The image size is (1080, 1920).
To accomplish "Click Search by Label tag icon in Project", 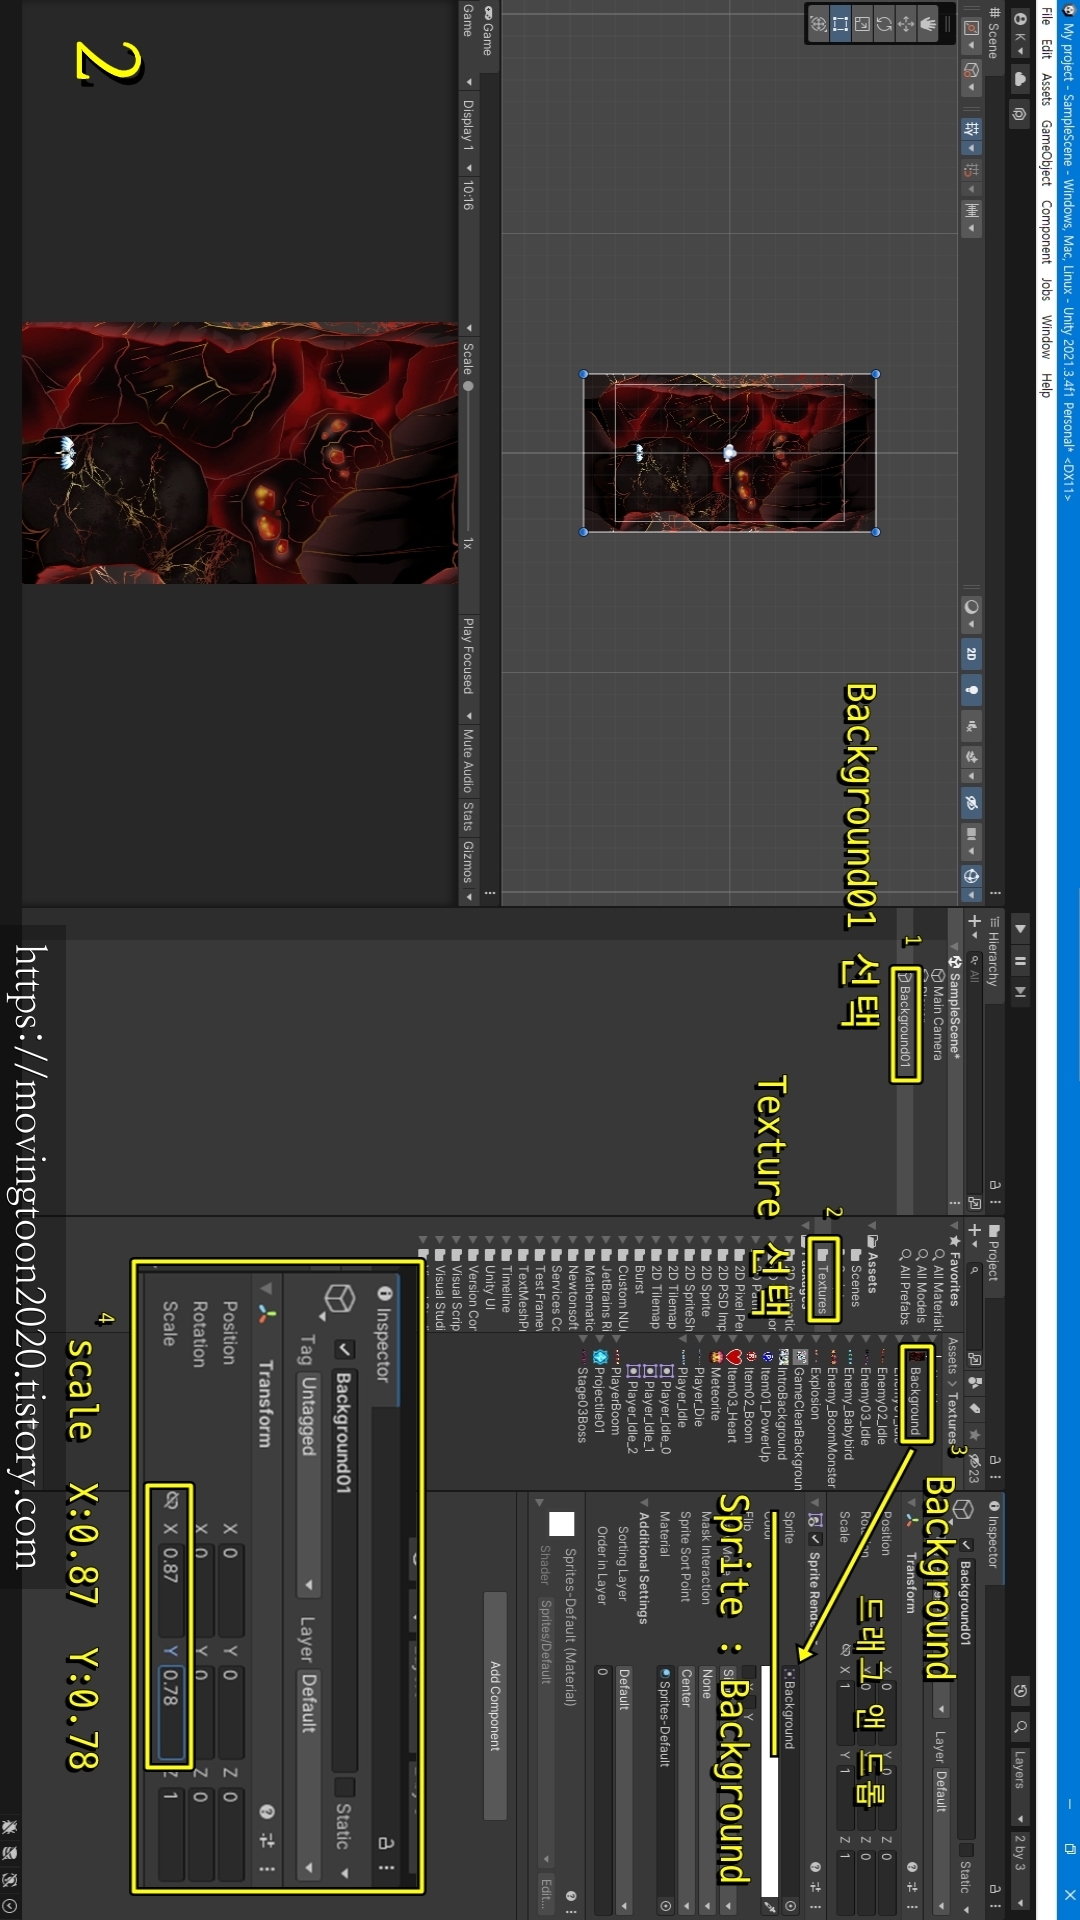I will pyautogui.click(x=974, y=1408).
